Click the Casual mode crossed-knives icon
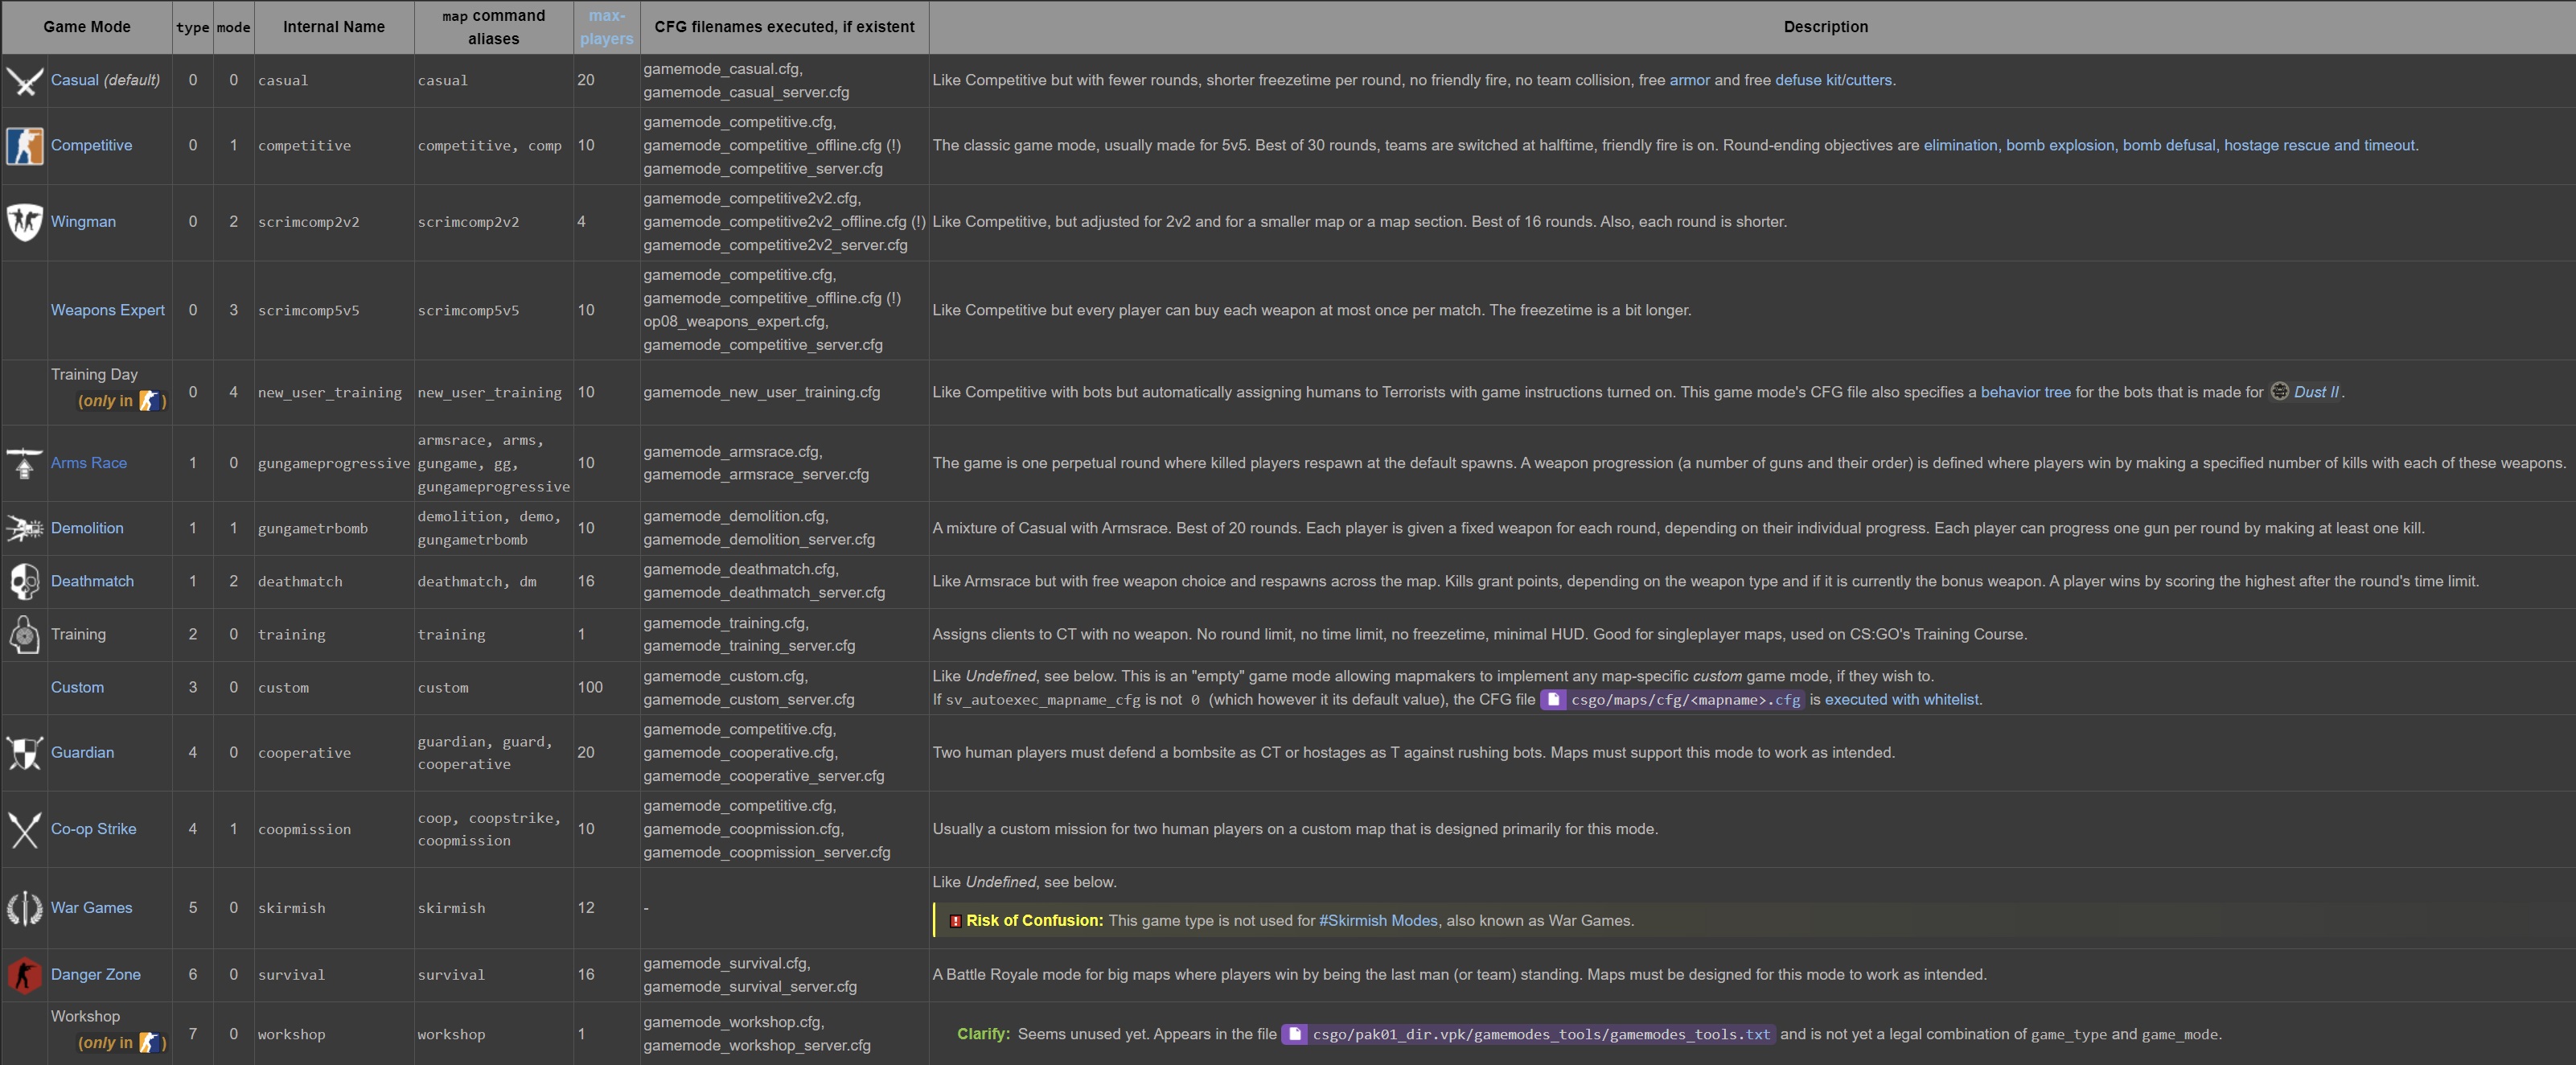Image resolution: width=2576 pixels, height=1065 pixels. click(24, 81)
